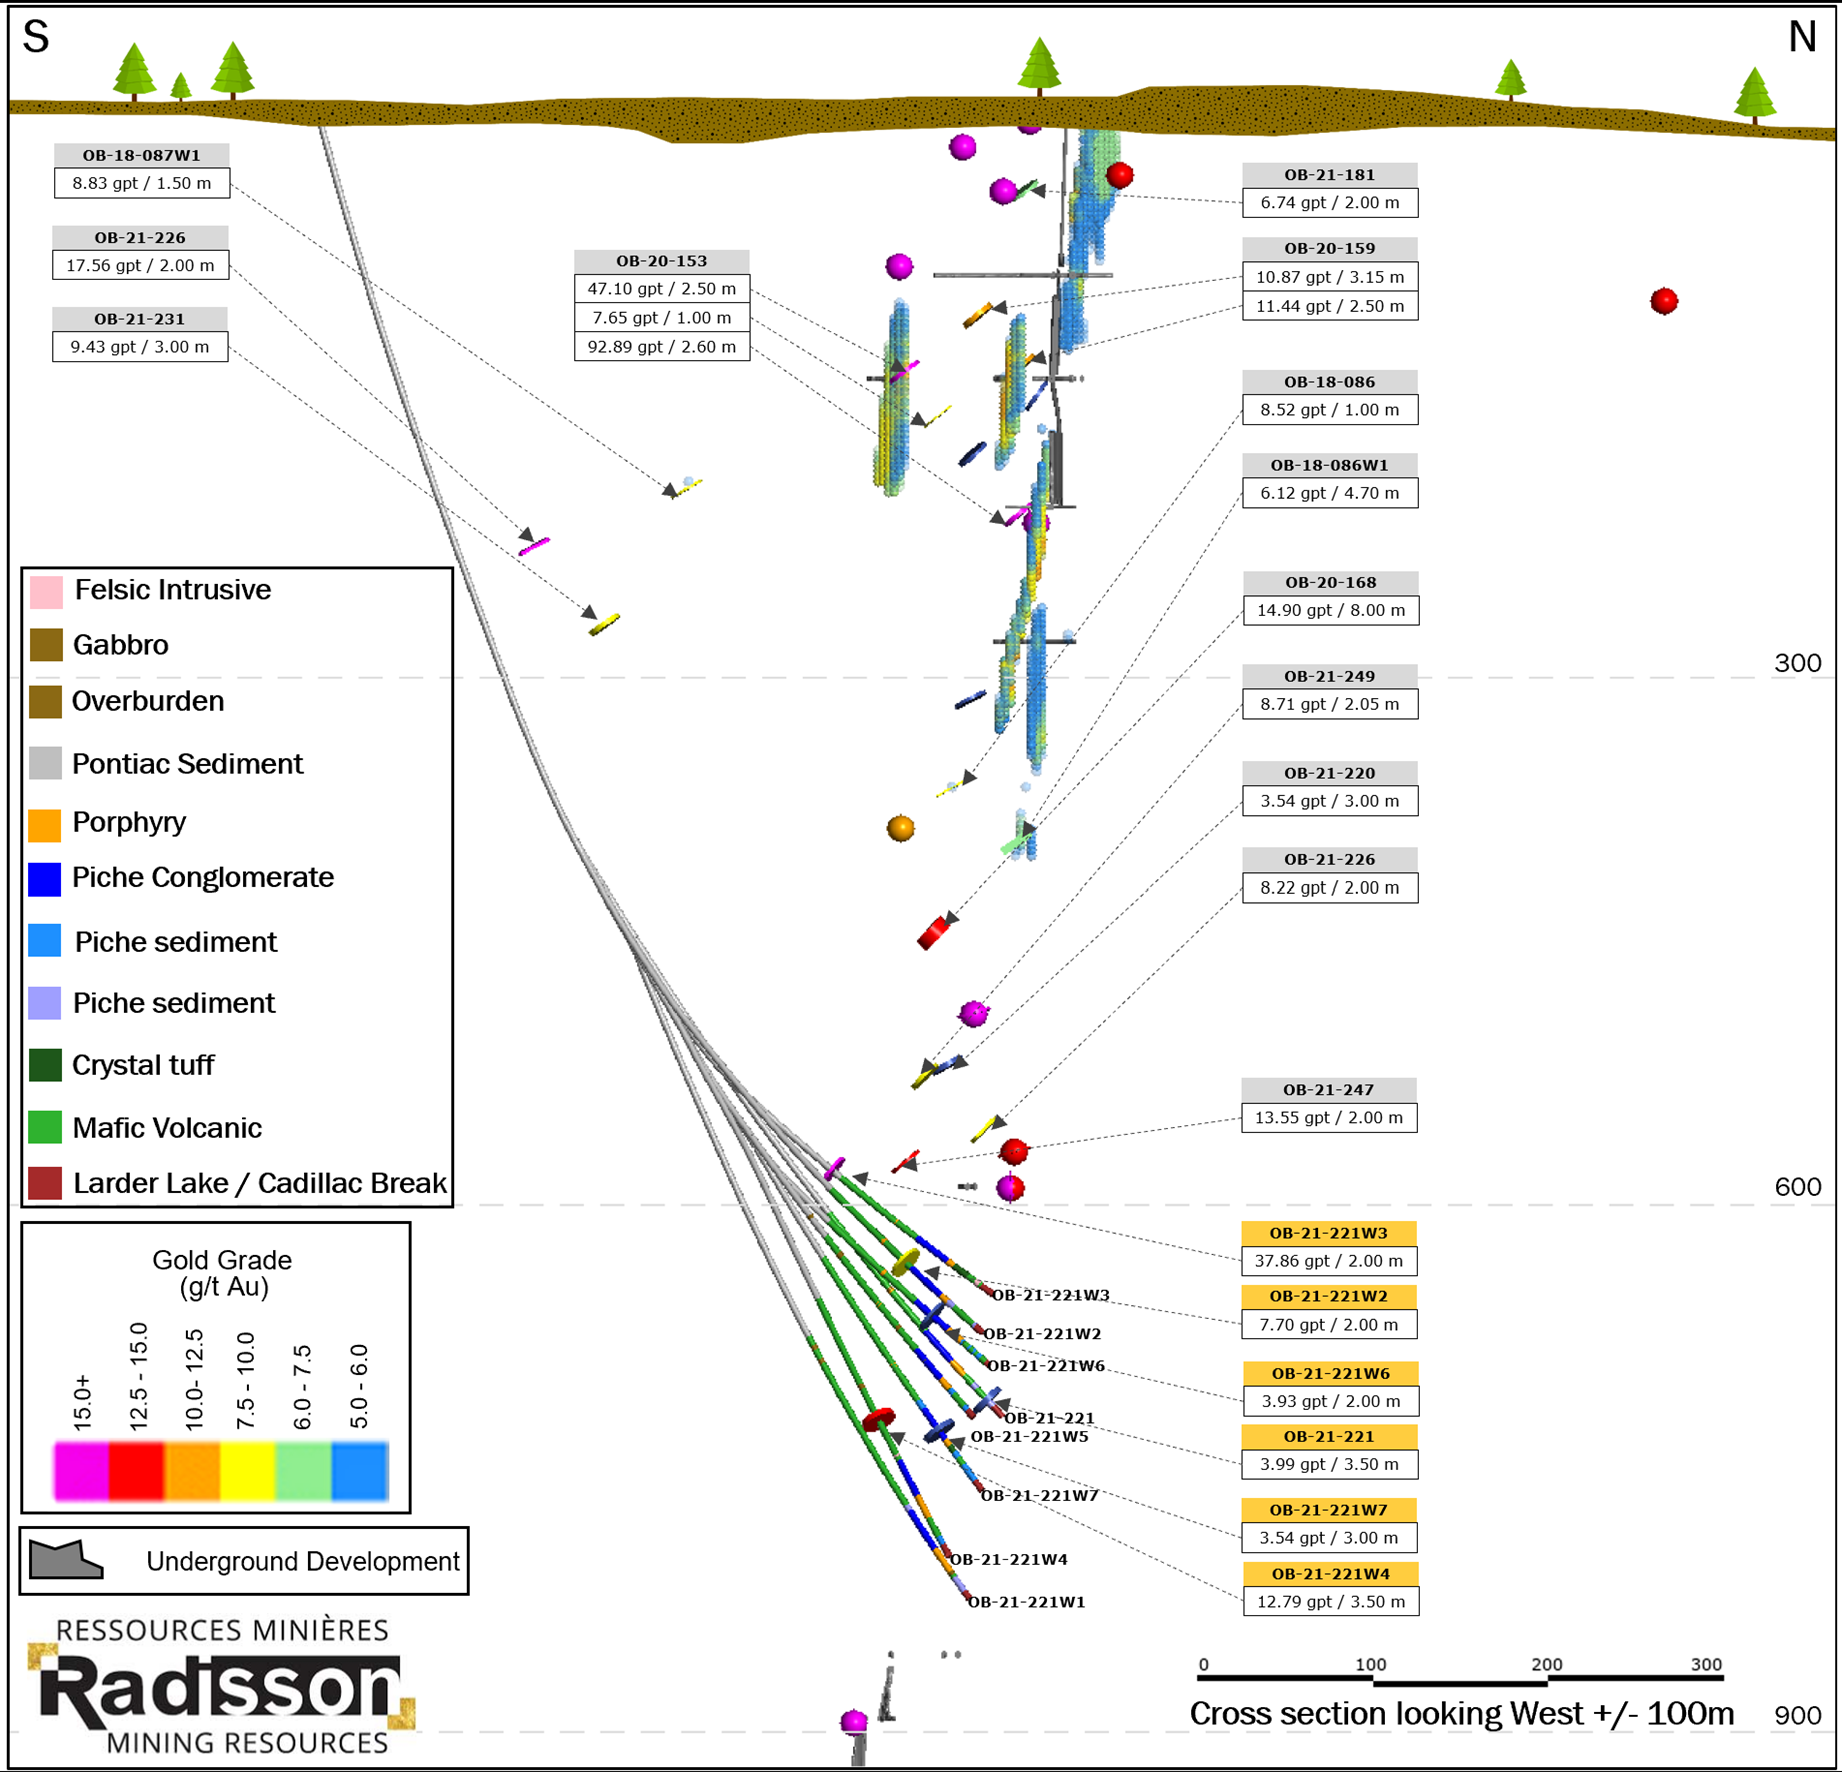Click the orange sphere marker
1842x1772 pixels.
click(900, 828)
